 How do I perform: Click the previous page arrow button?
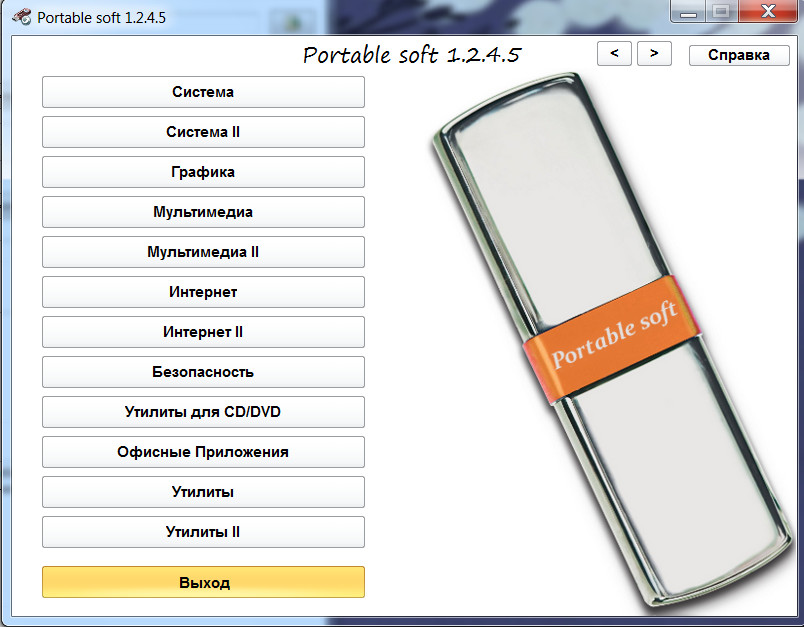point(614,54)
